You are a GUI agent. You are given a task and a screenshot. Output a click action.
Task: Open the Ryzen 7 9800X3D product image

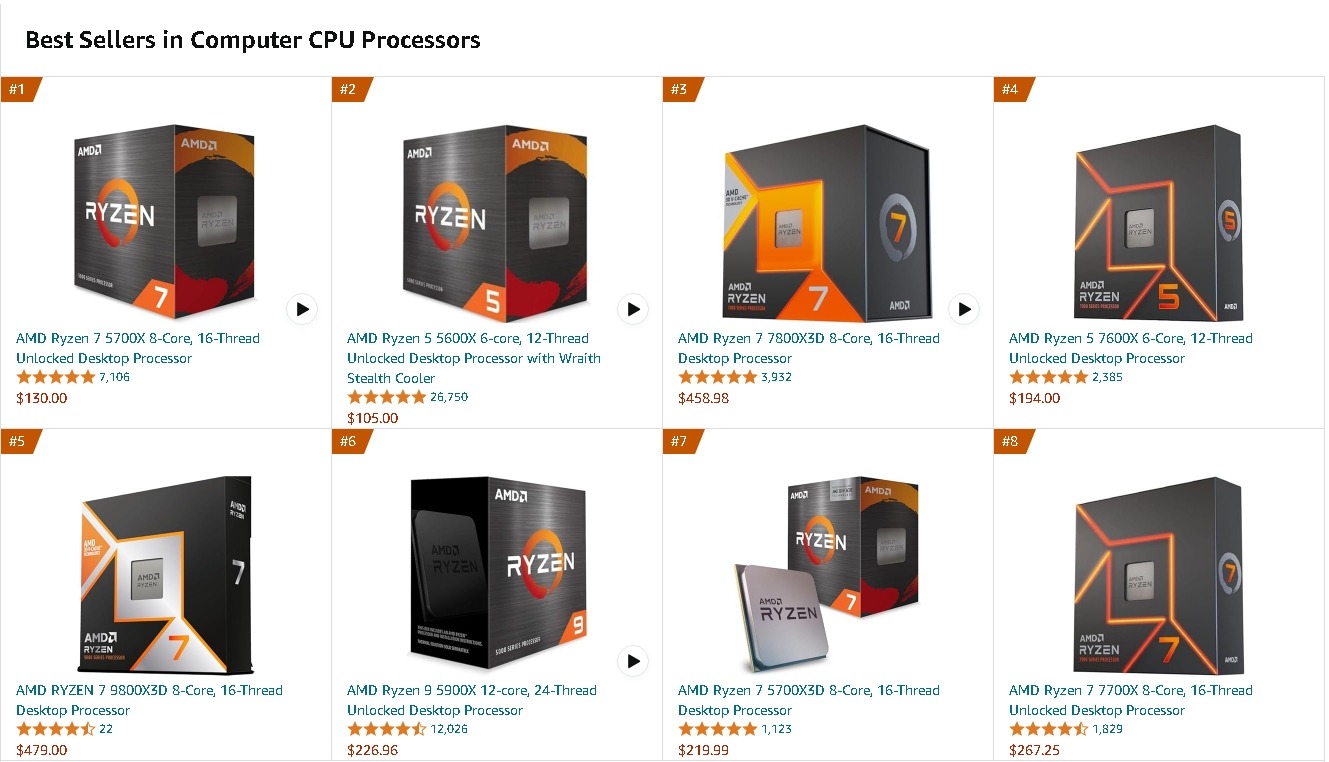tap(165, 574)
